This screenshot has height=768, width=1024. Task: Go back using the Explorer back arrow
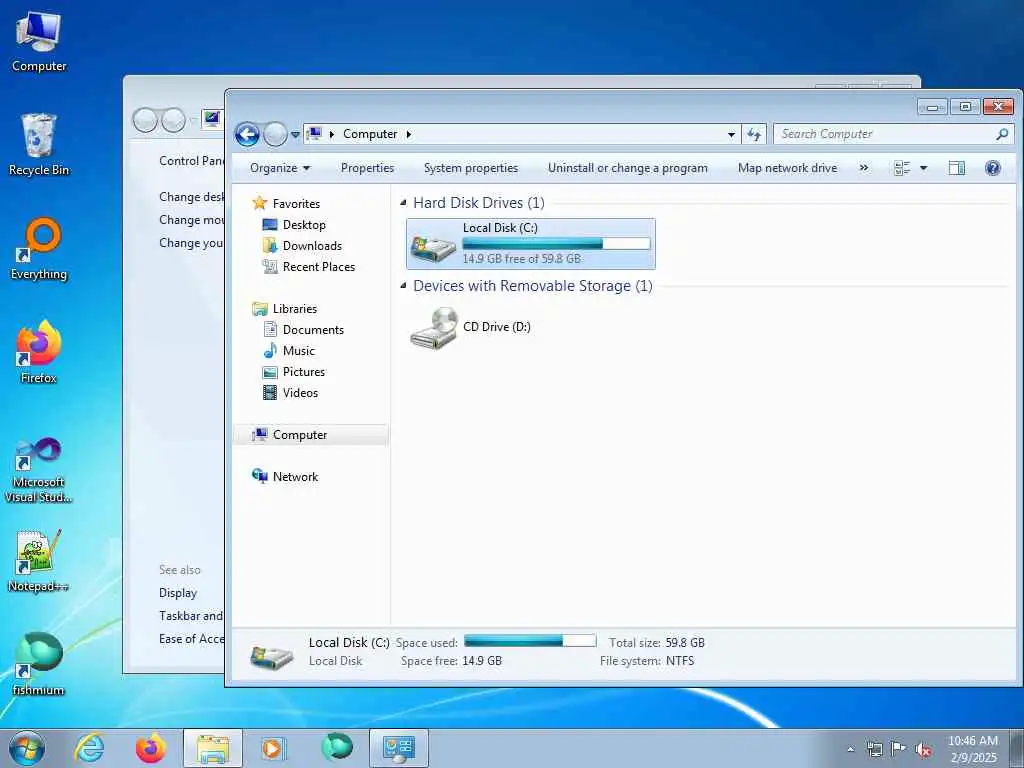(247, 135)
